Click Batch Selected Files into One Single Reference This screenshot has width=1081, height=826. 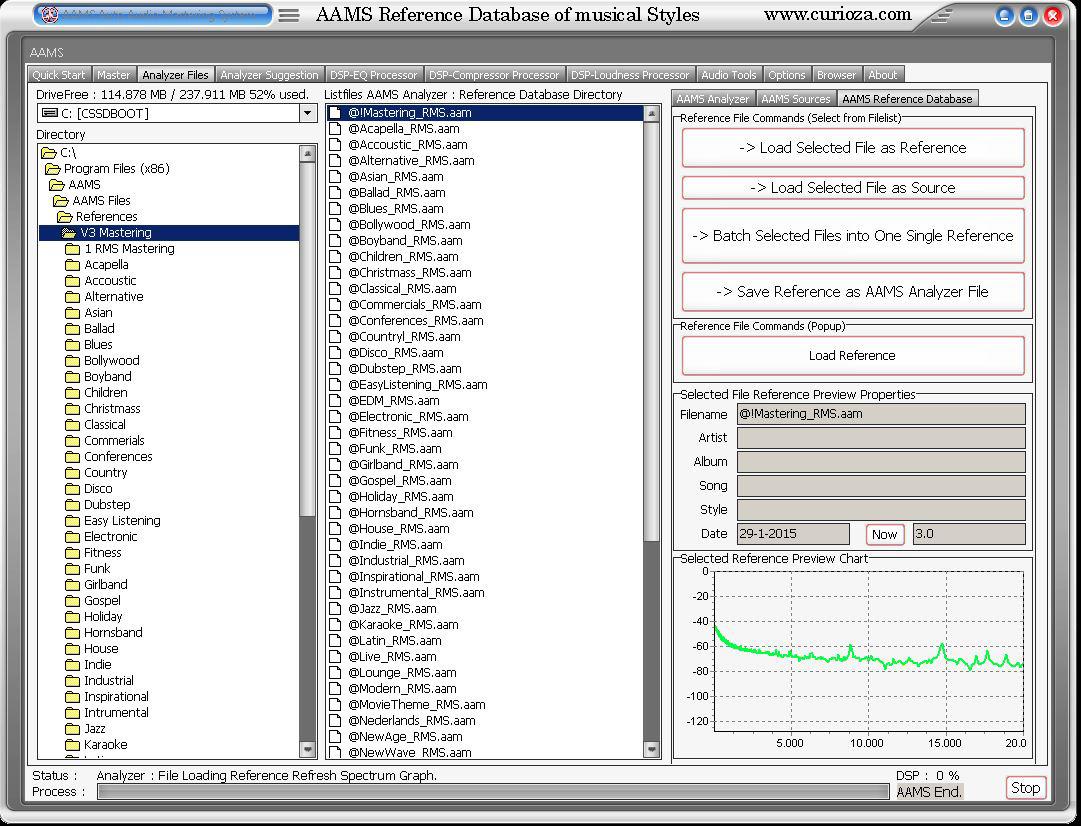tap(853, 236)
